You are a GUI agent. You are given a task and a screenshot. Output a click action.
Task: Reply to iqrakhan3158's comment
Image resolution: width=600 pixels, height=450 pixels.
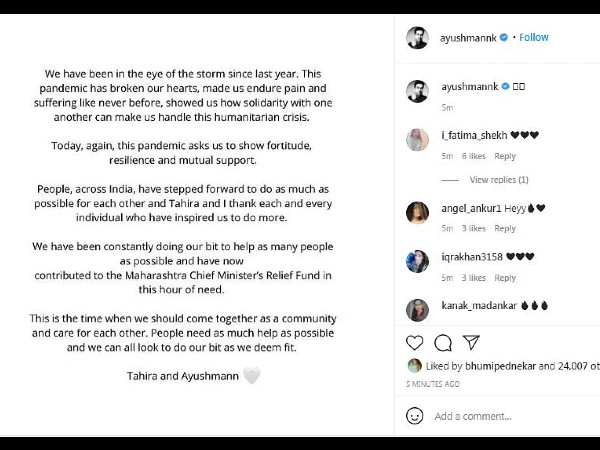pyautogui.click(x=505, y=278)
